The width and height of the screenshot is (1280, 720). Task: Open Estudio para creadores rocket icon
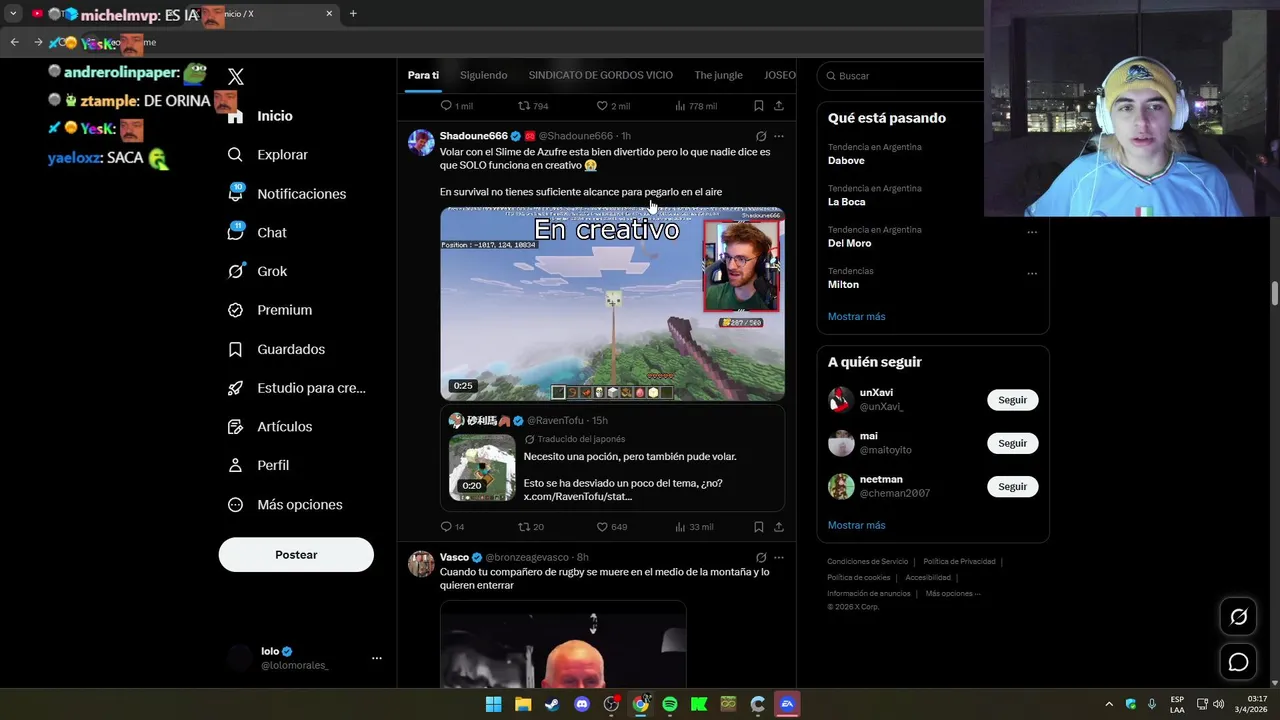click(236, 388)
